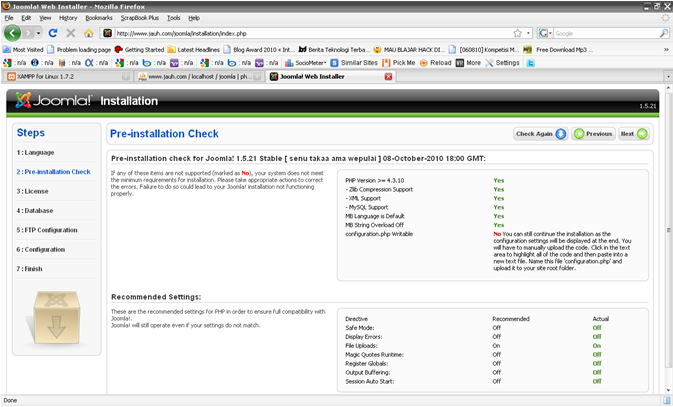Click the Twitter bird toolbar icon
The height and width of the screenshot is (407, 673).
[531, 63]
